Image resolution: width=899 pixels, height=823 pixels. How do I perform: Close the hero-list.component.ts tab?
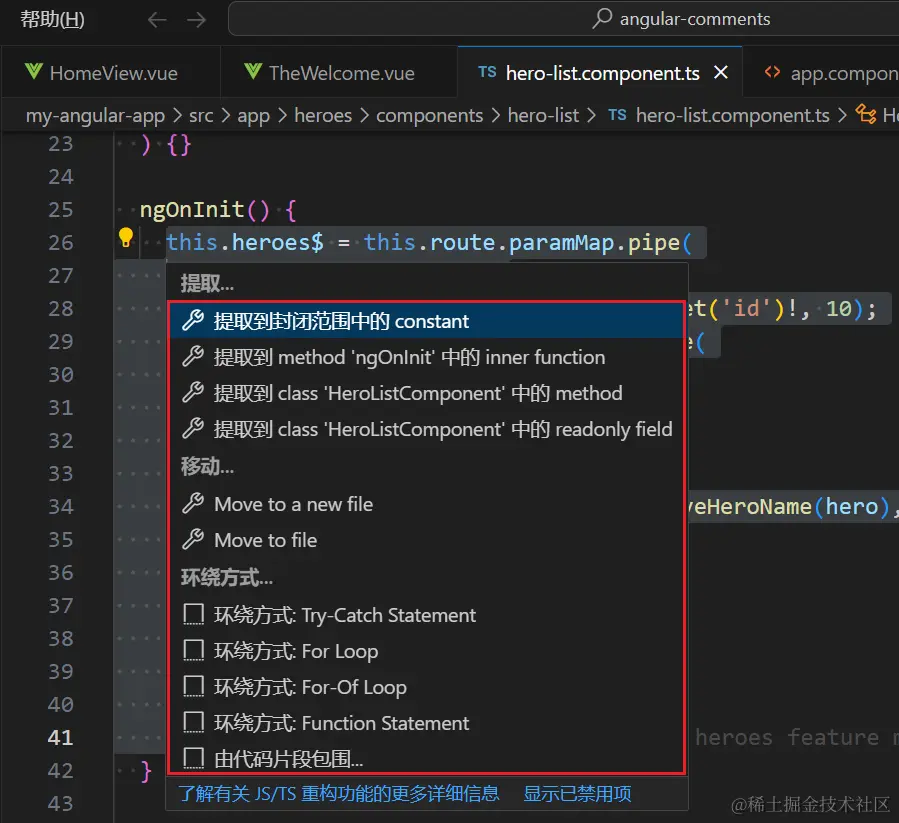721,72
